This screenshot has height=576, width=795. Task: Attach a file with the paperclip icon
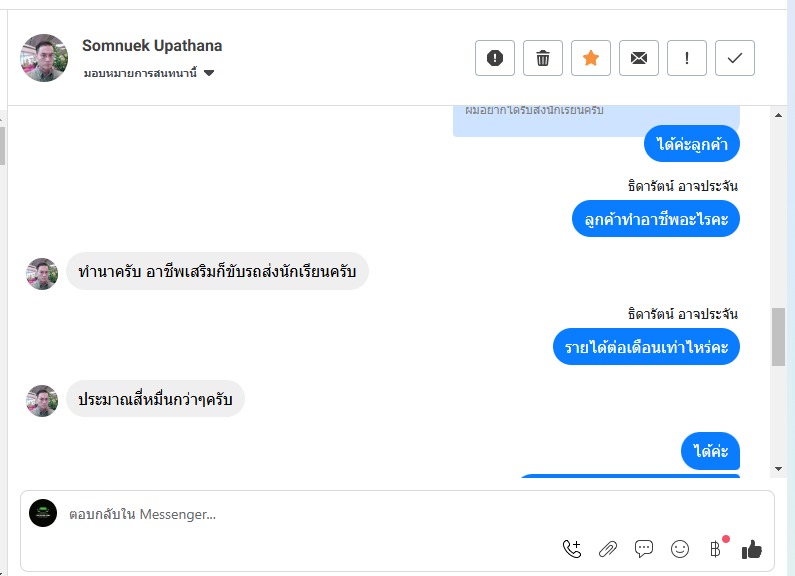coord(608,548)
